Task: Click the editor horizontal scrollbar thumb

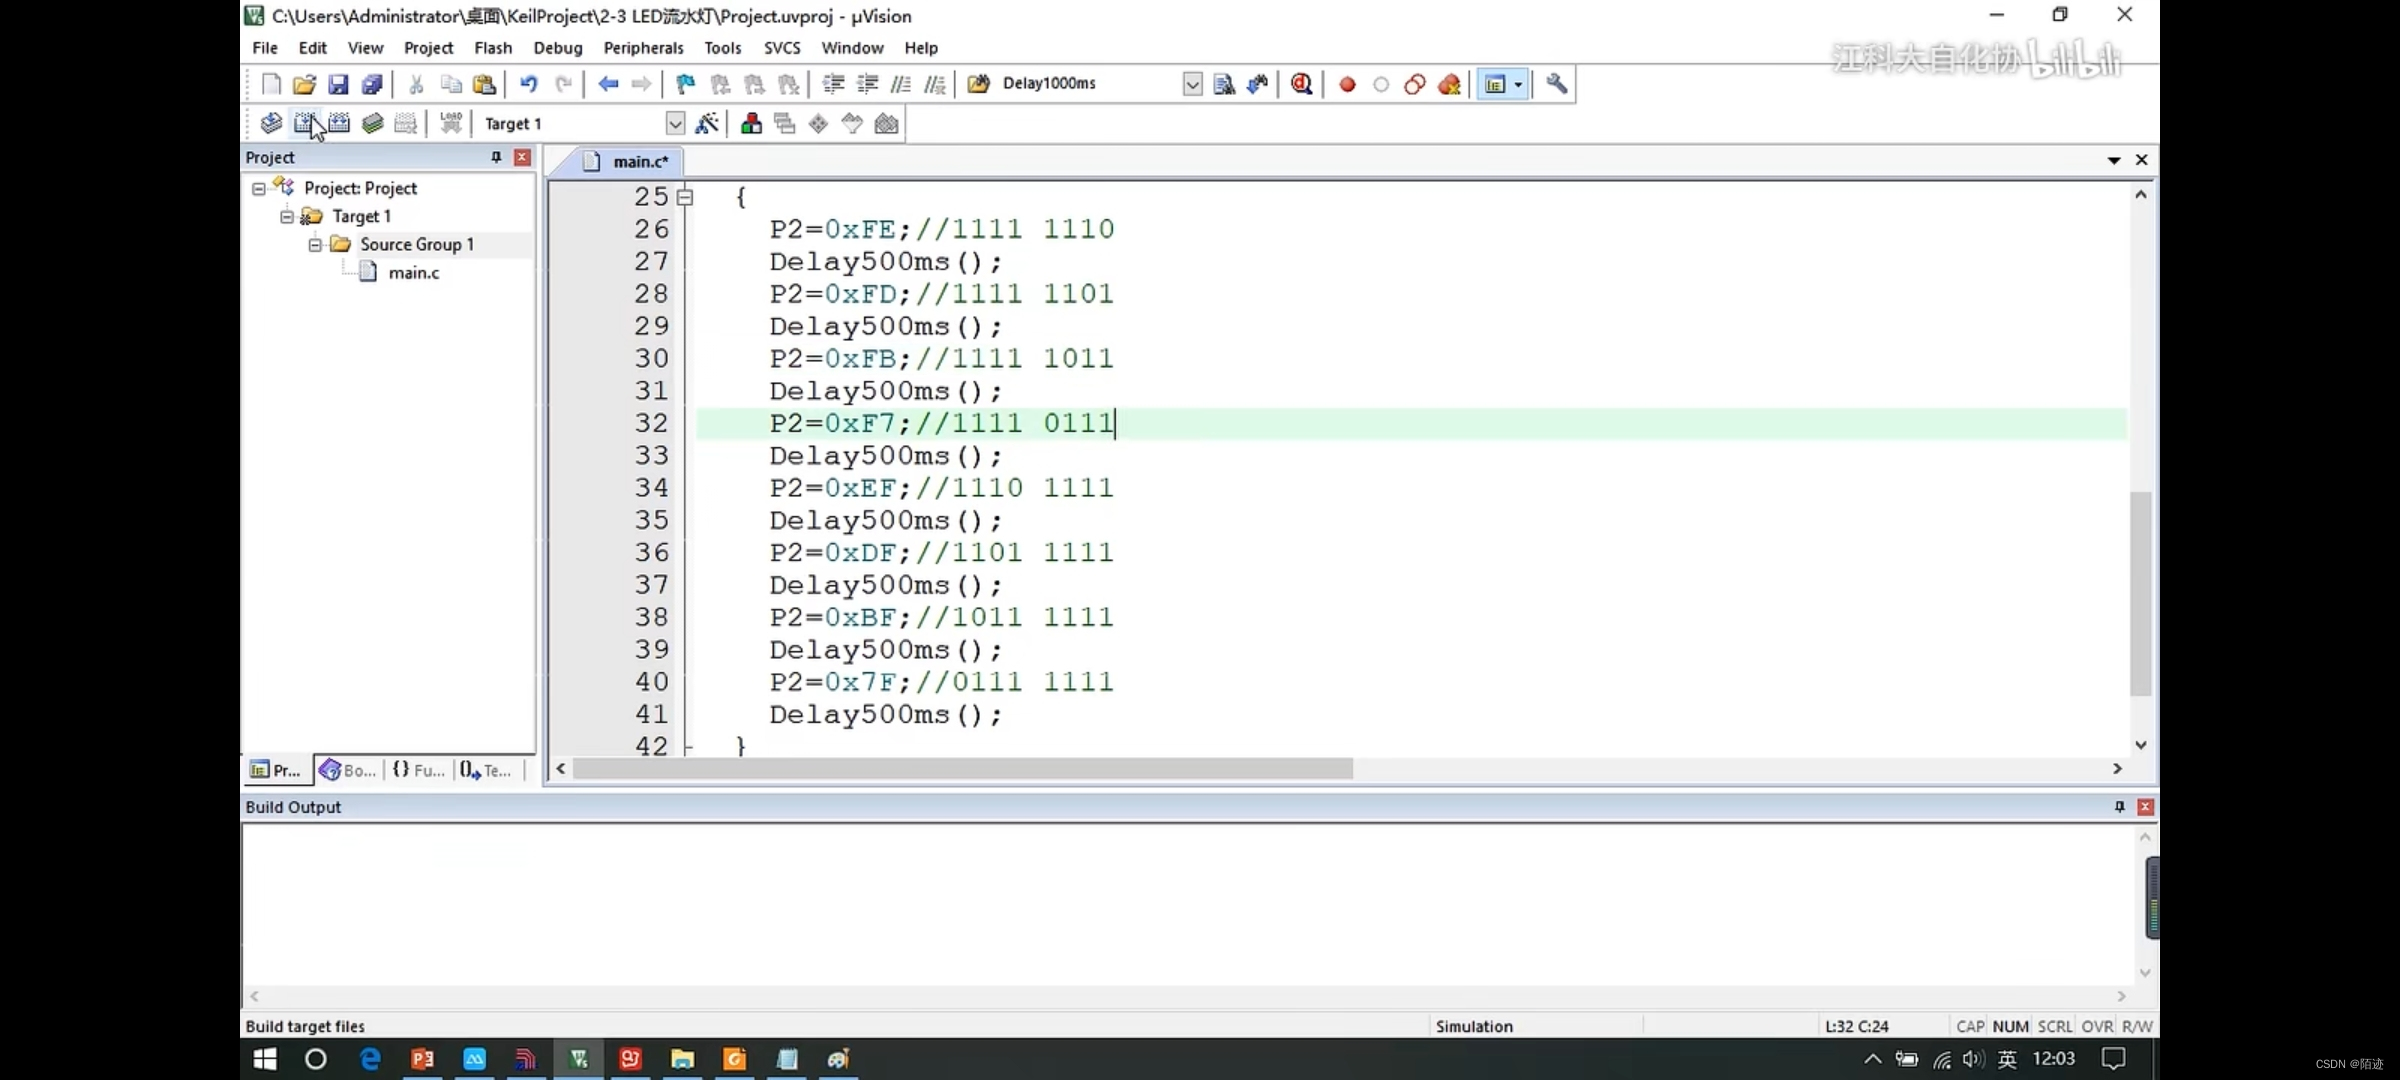Action: 962,769
